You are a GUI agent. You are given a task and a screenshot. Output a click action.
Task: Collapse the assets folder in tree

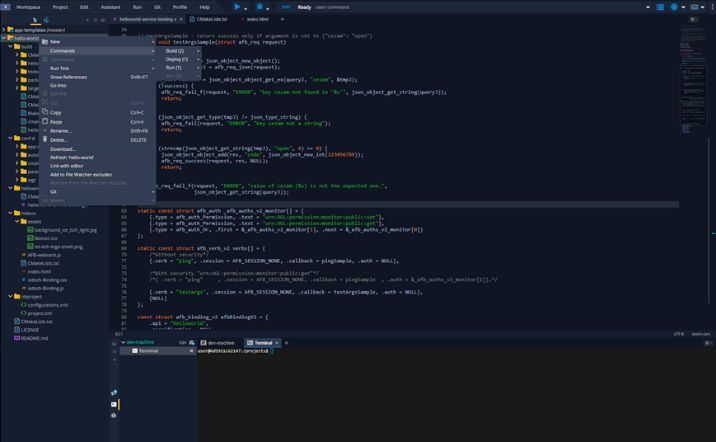coord(17,221)
